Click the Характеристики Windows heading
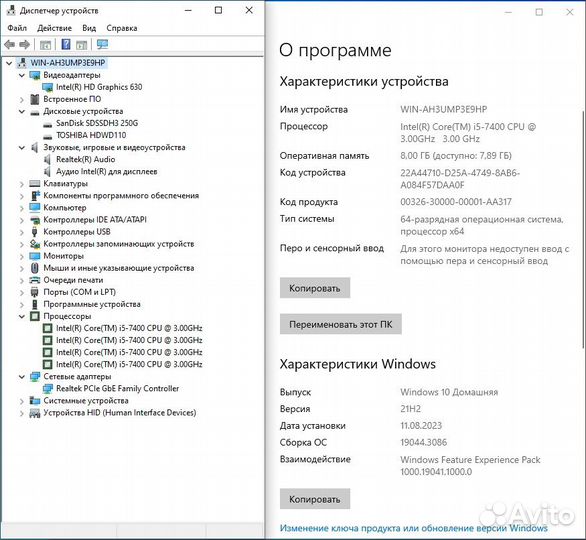The image size is (586, 540). point(358,364)
